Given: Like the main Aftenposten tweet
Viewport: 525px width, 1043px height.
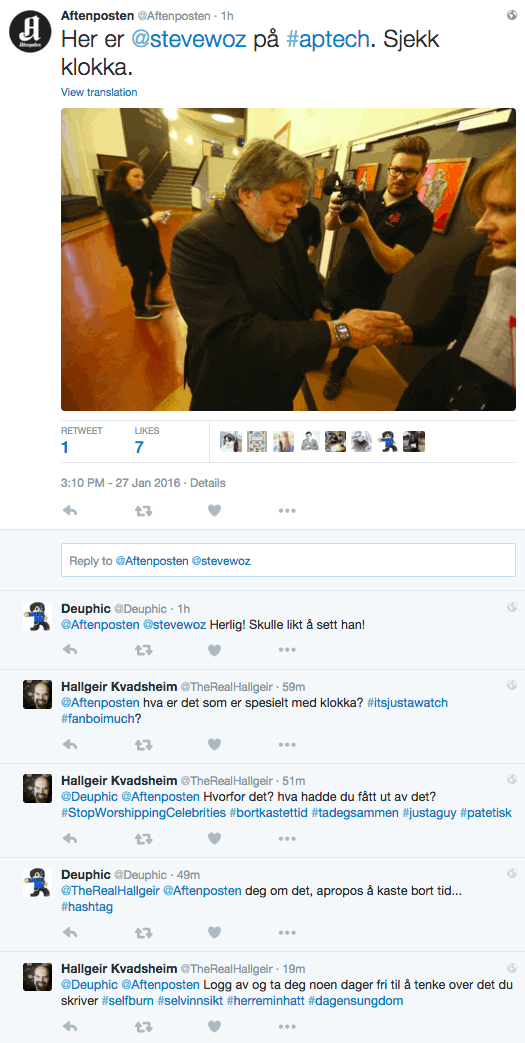Looking at the screenshot, I should click(x=214, y=510).
